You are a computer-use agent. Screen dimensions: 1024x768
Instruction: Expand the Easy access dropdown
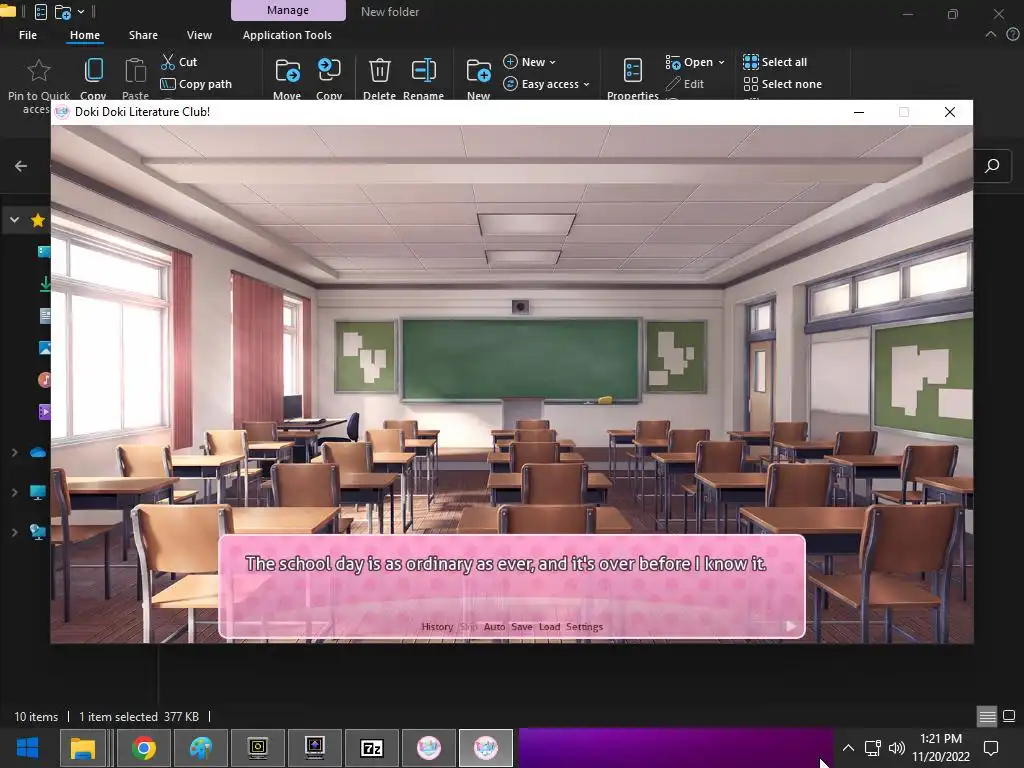click(x=547, y=84)
